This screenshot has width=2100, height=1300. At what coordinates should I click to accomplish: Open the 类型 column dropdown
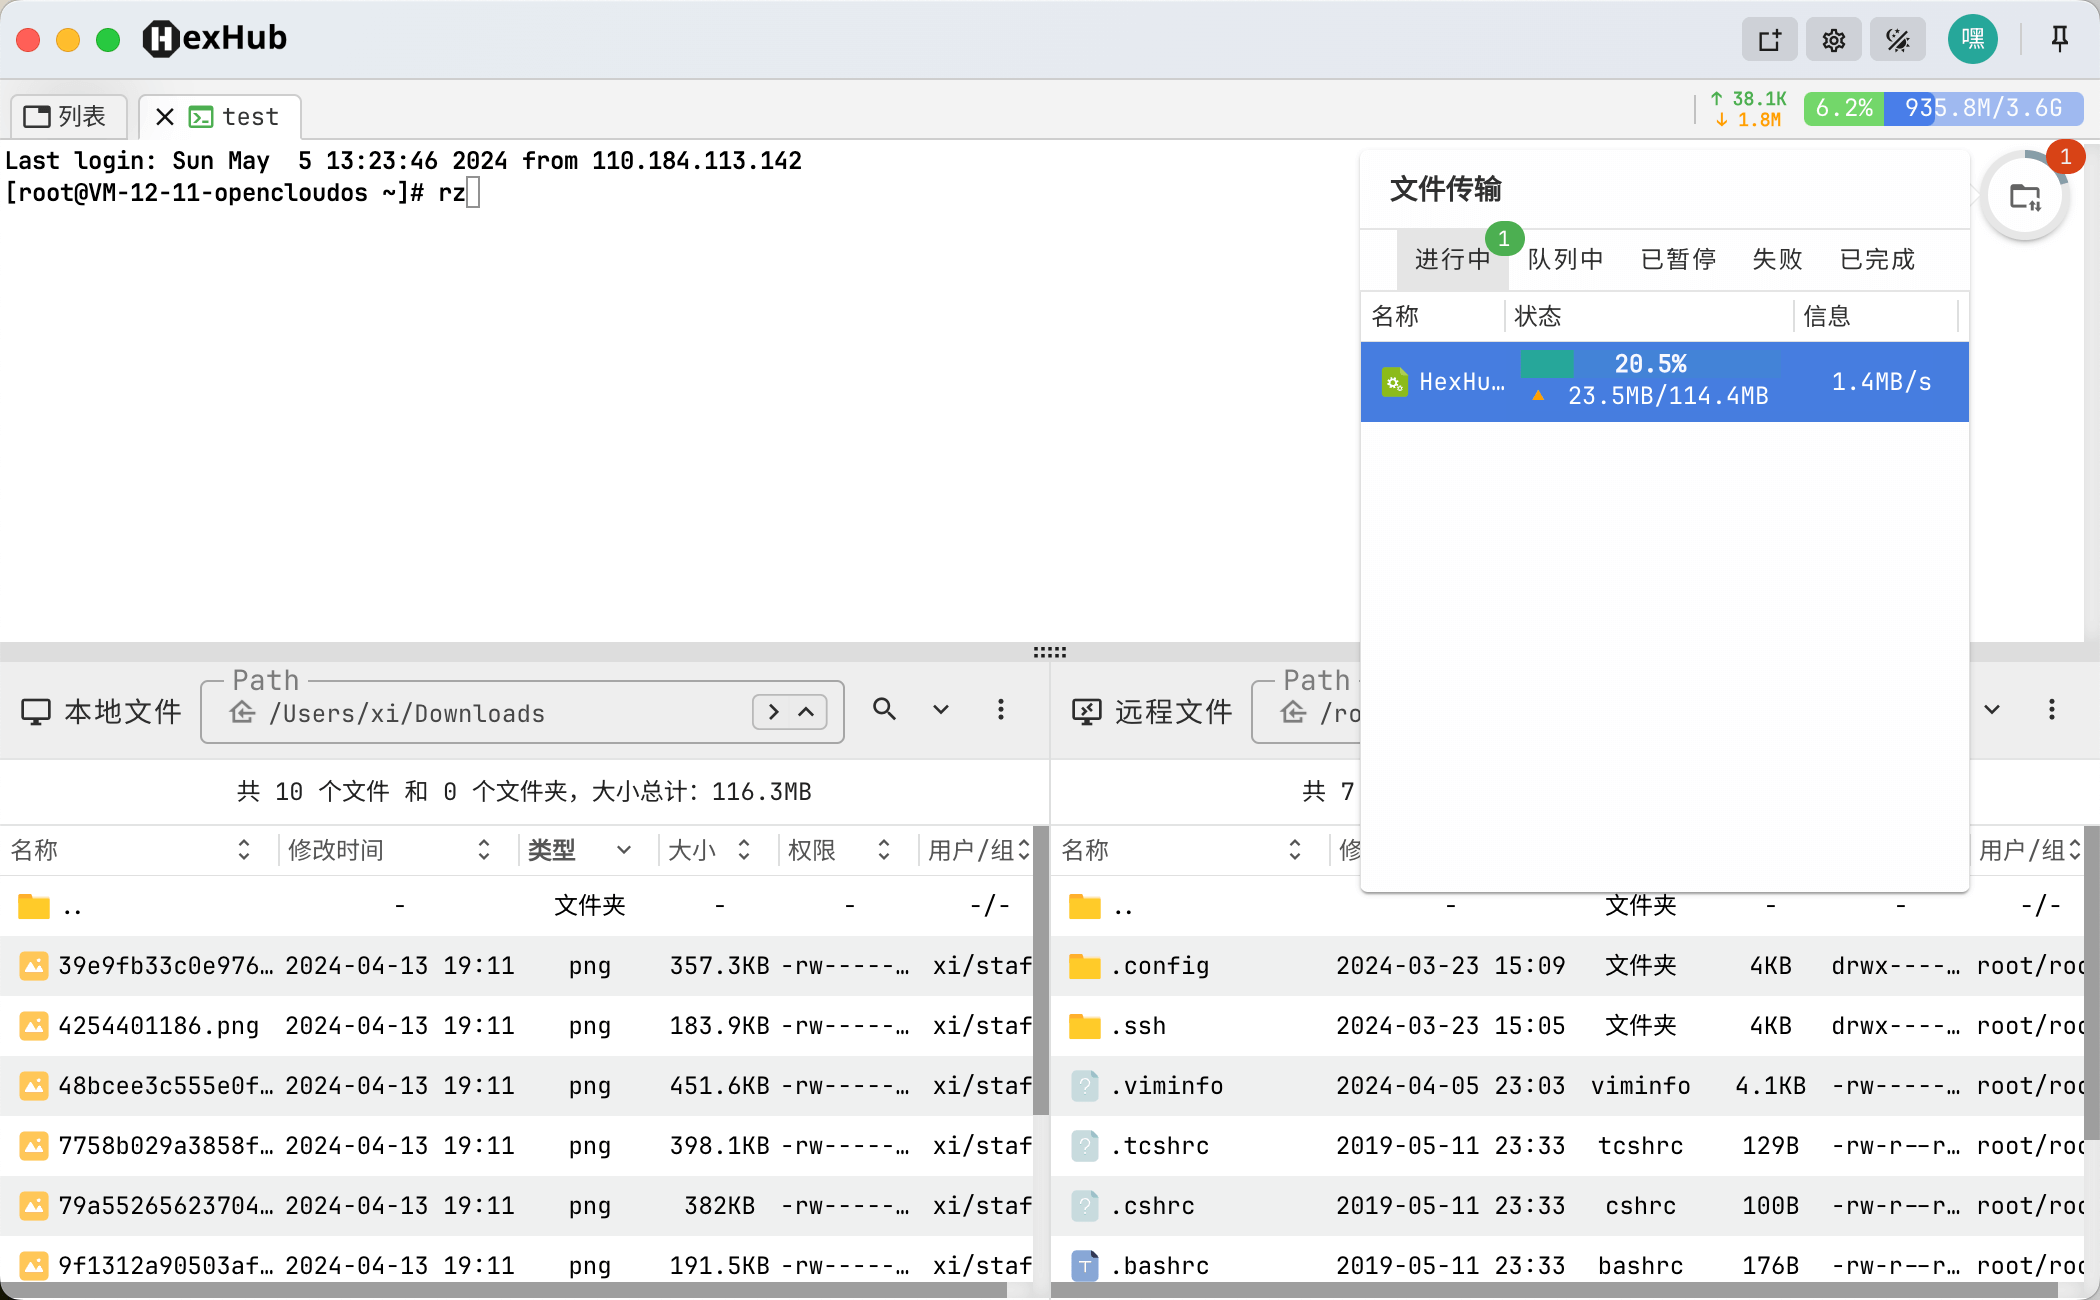tap(625, 849)
